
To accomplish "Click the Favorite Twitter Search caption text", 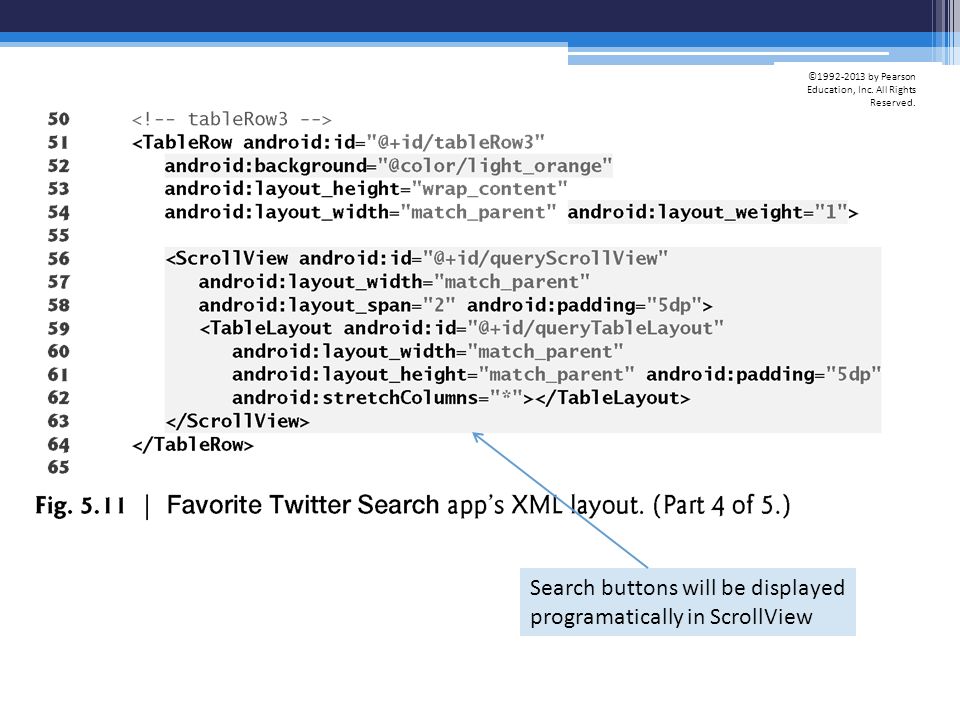I will [x=405, y=506].
